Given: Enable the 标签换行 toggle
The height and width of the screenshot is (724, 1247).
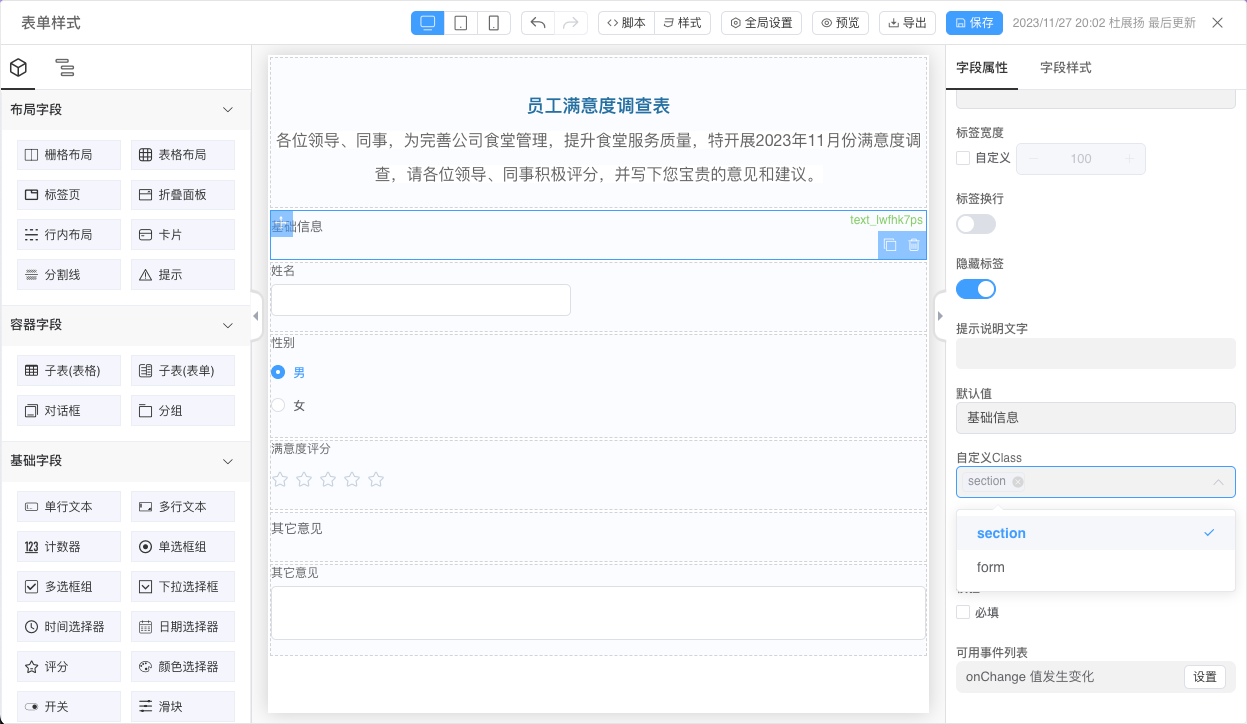Looking at the screenshot, I should (x=976, y=223).
